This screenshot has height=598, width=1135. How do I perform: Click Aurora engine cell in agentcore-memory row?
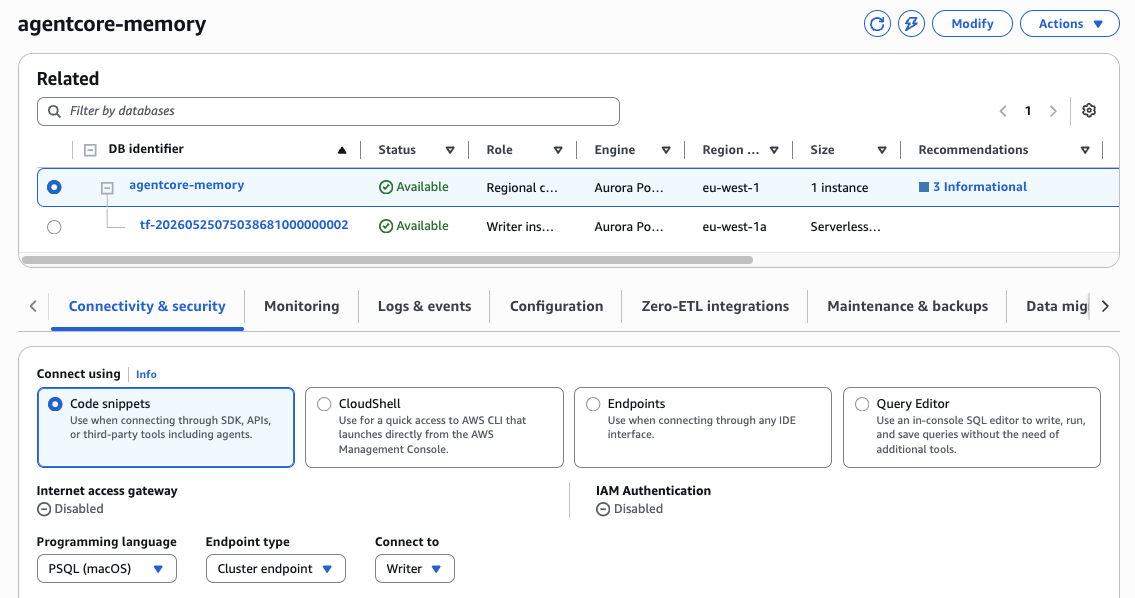628,188
